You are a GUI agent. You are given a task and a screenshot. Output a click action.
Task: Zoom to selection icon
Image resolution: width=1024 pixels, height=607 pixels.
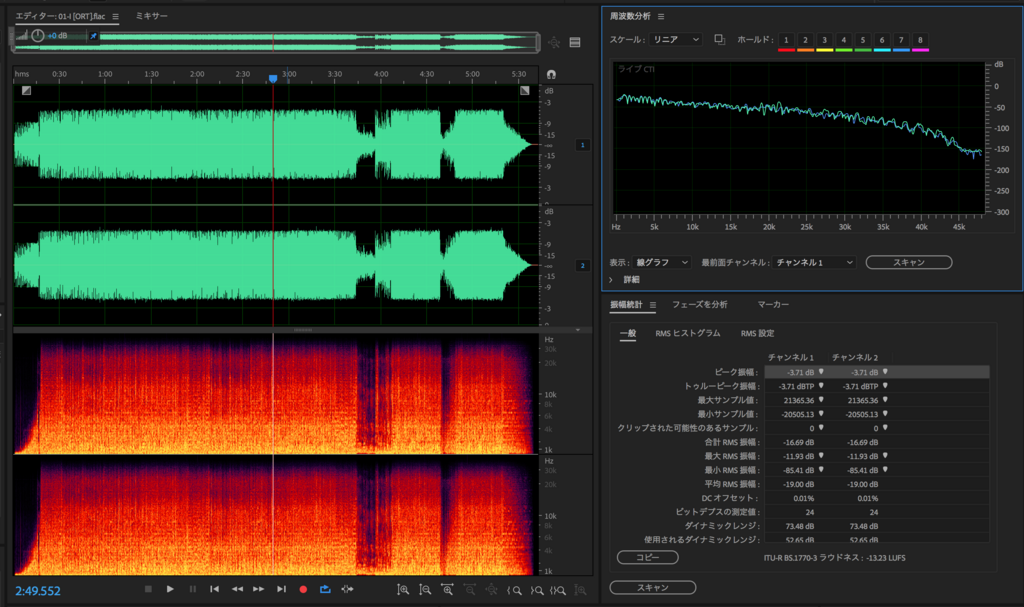pos(558,591)
